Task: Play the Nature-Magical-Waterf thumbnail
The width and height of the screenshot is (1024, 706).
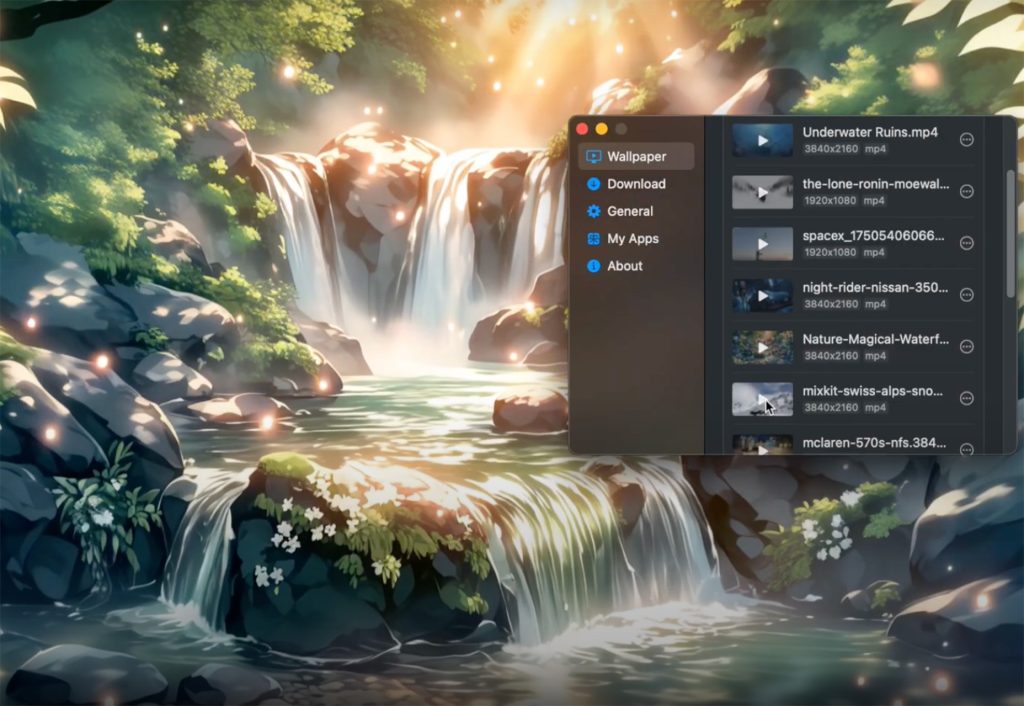Action: point(762,347)
